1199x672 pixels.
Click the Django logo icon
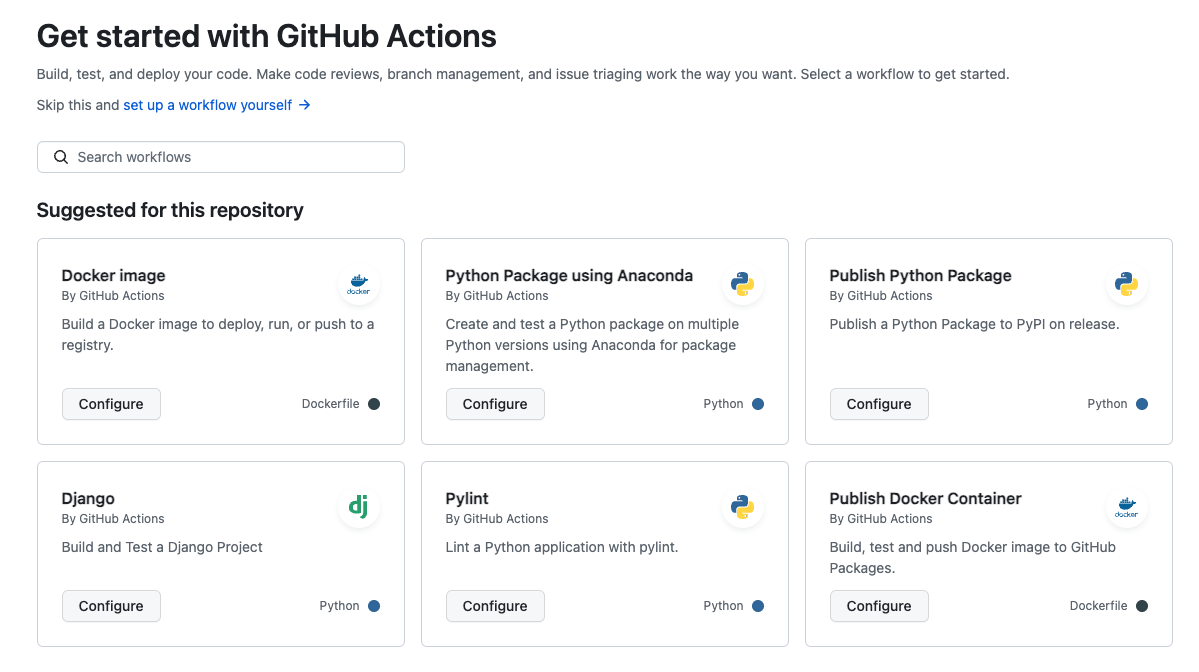(358, 508)
